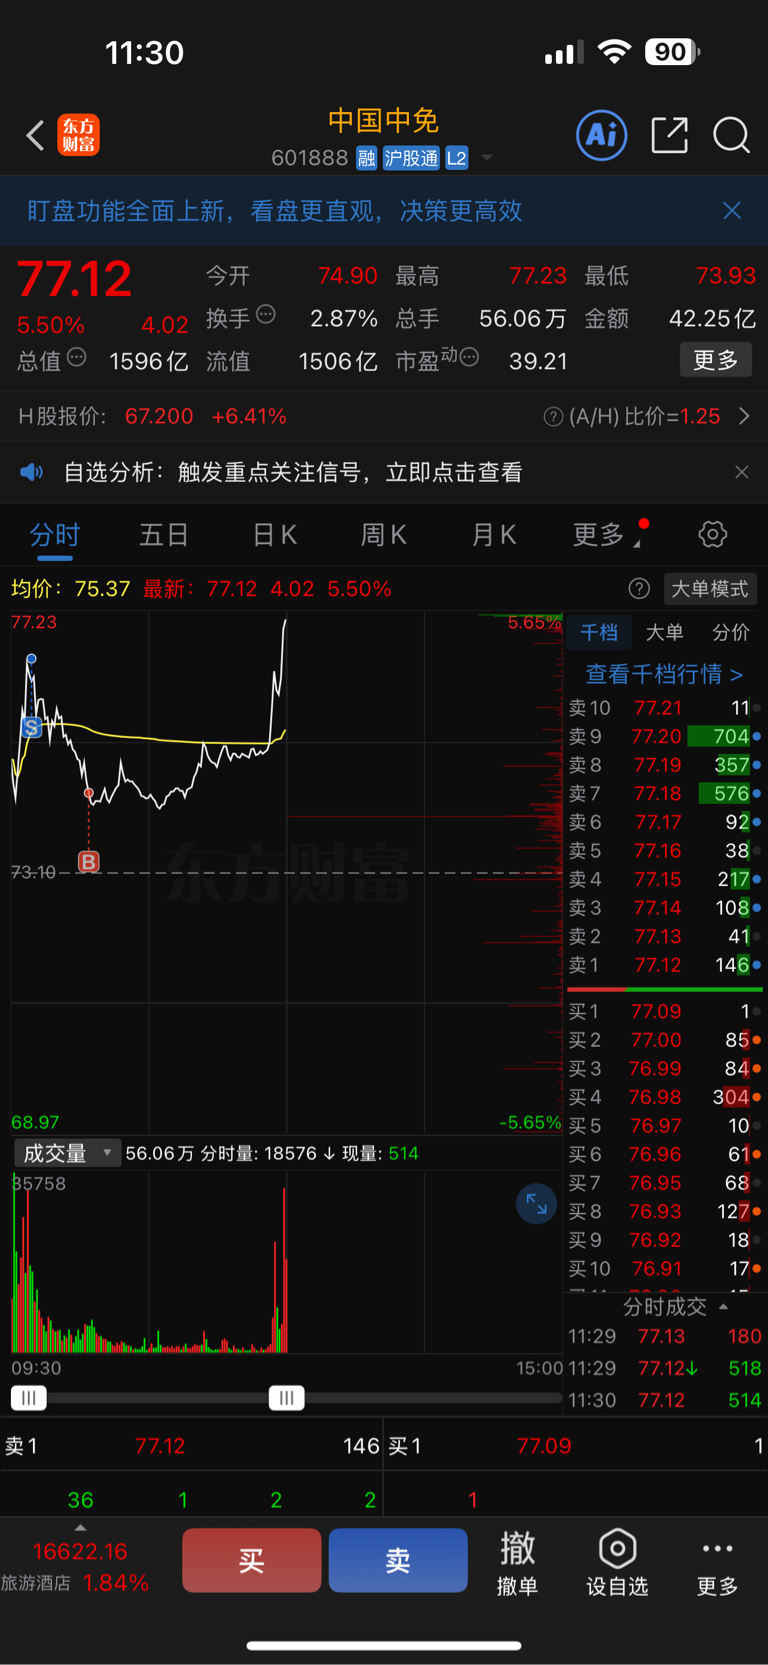The width and height of the screenshot is (768, 1665).
Task: Collapse the 分时成交 section arrow
Action: 723,1307
